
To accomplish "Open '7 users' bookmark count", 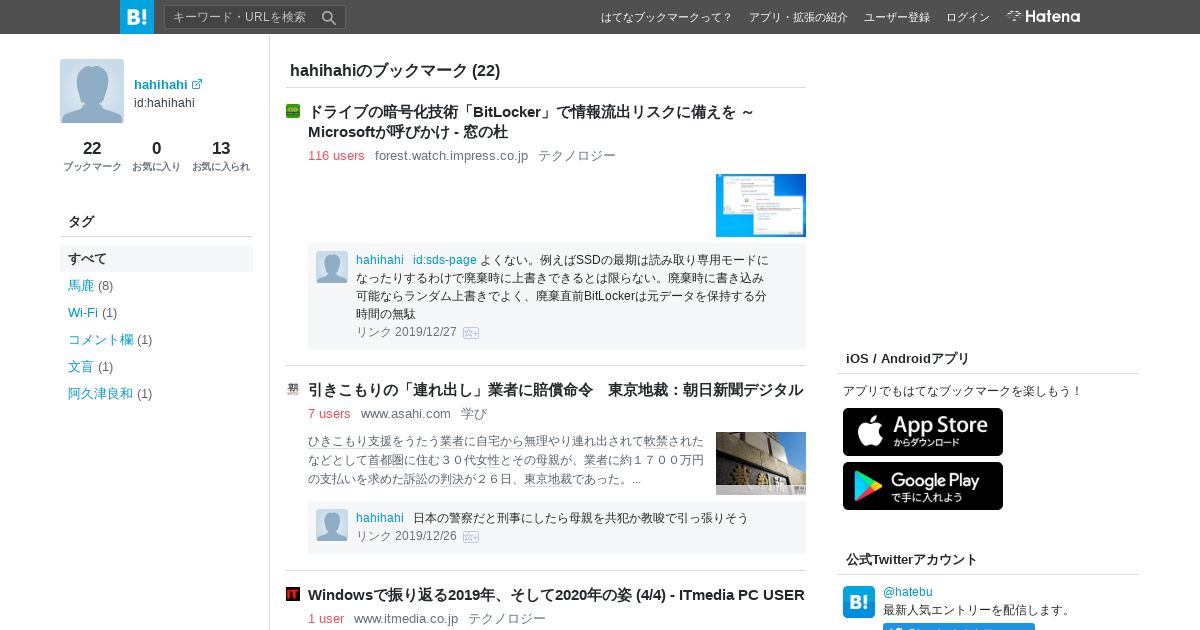I will point(329,413).
